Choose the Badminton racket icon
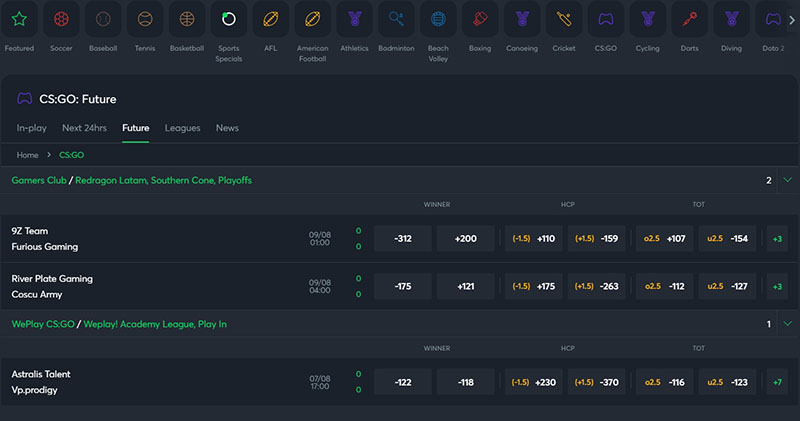The height and width of the screenshot is (421, 800). pos(396,19)
